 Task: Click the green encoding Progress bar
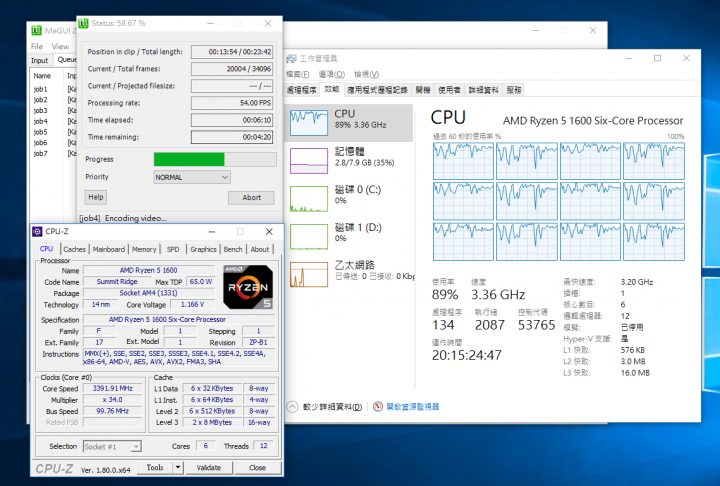click(215, 159)
